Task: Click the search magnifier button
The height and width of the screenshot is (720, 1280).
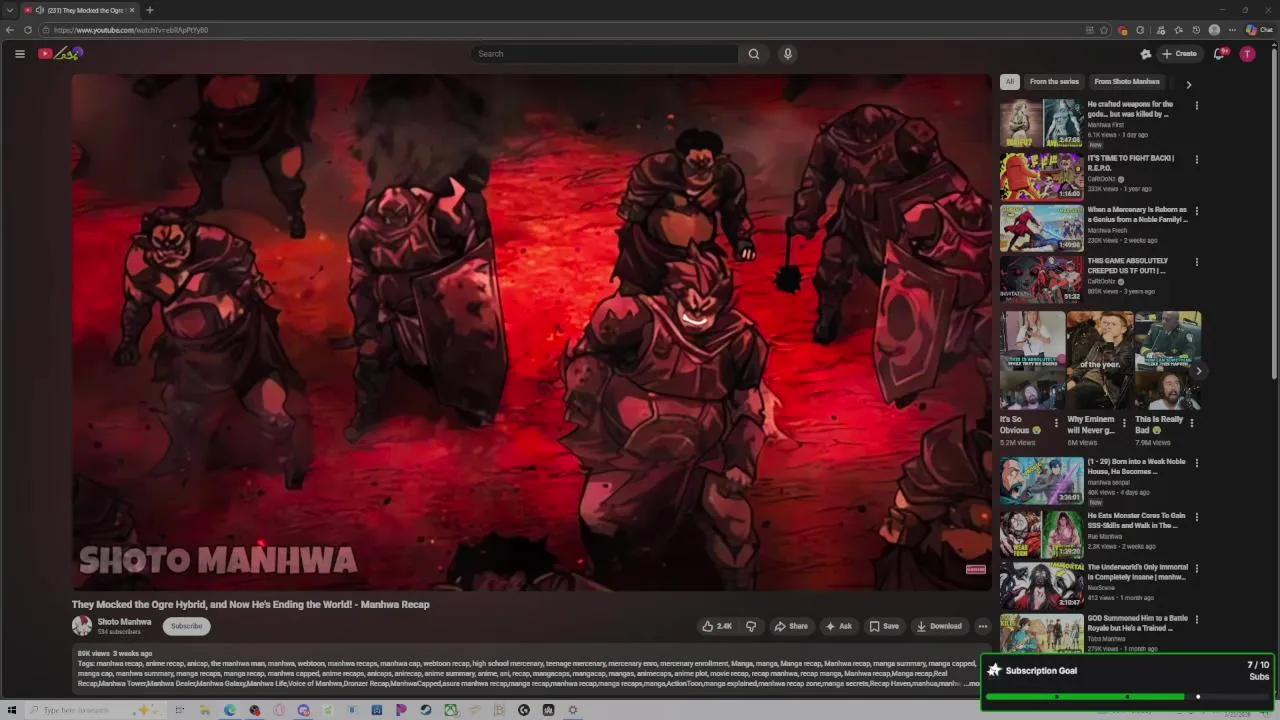Action: [x=754, y=54]
